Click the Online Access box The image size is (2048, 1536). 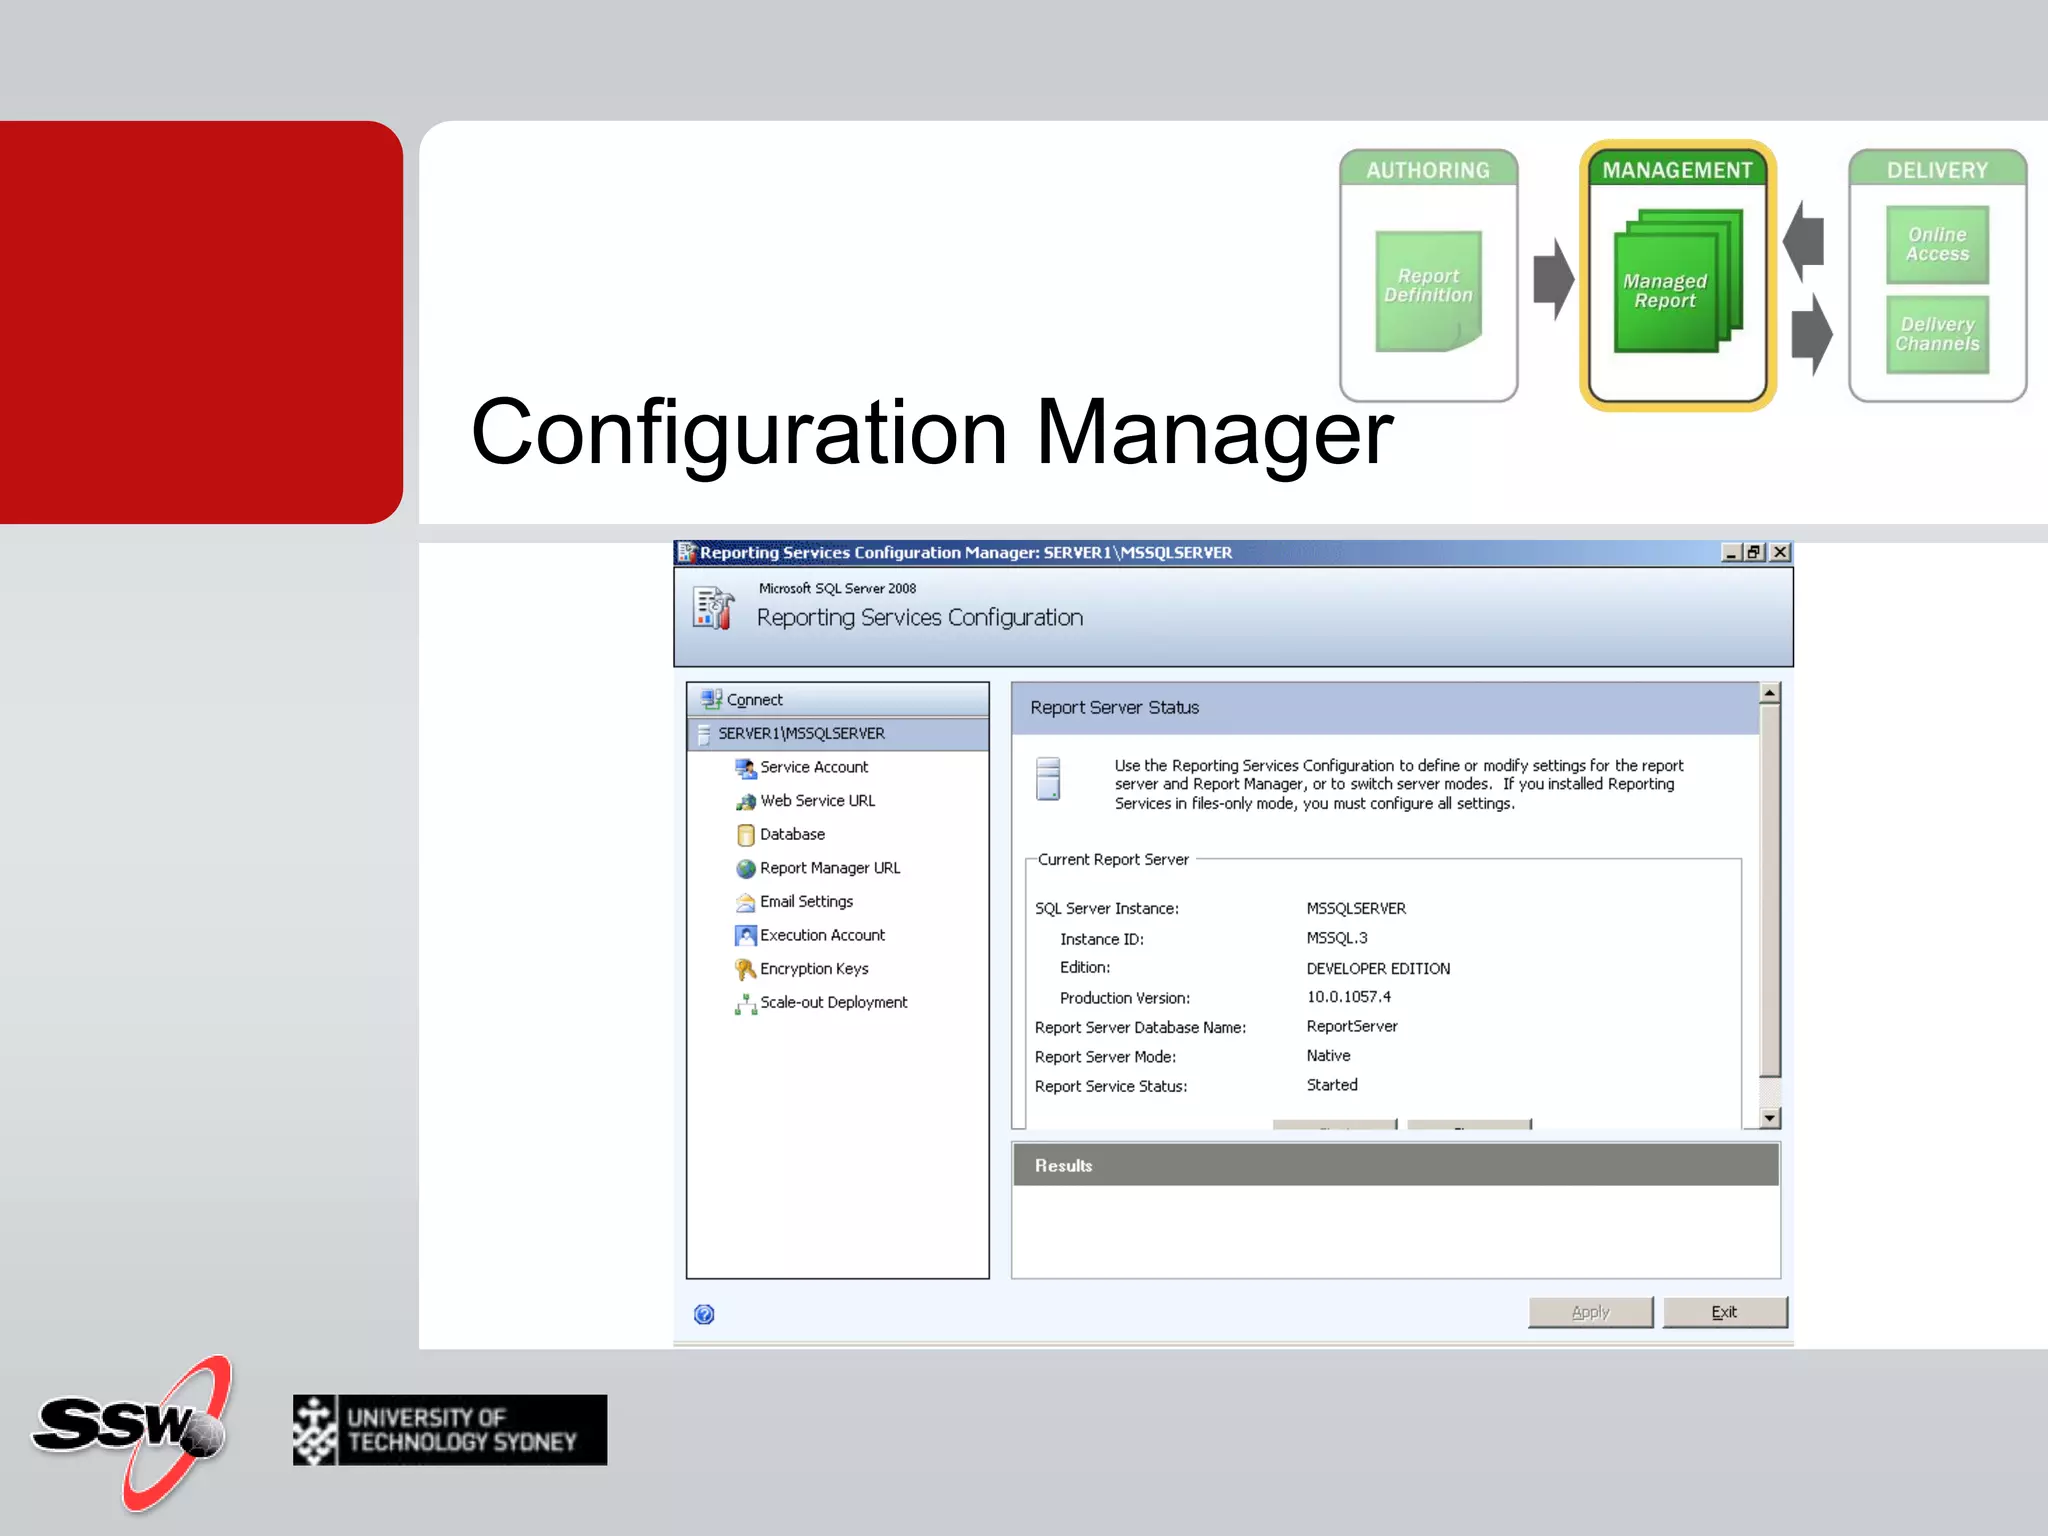(1937, 245)
